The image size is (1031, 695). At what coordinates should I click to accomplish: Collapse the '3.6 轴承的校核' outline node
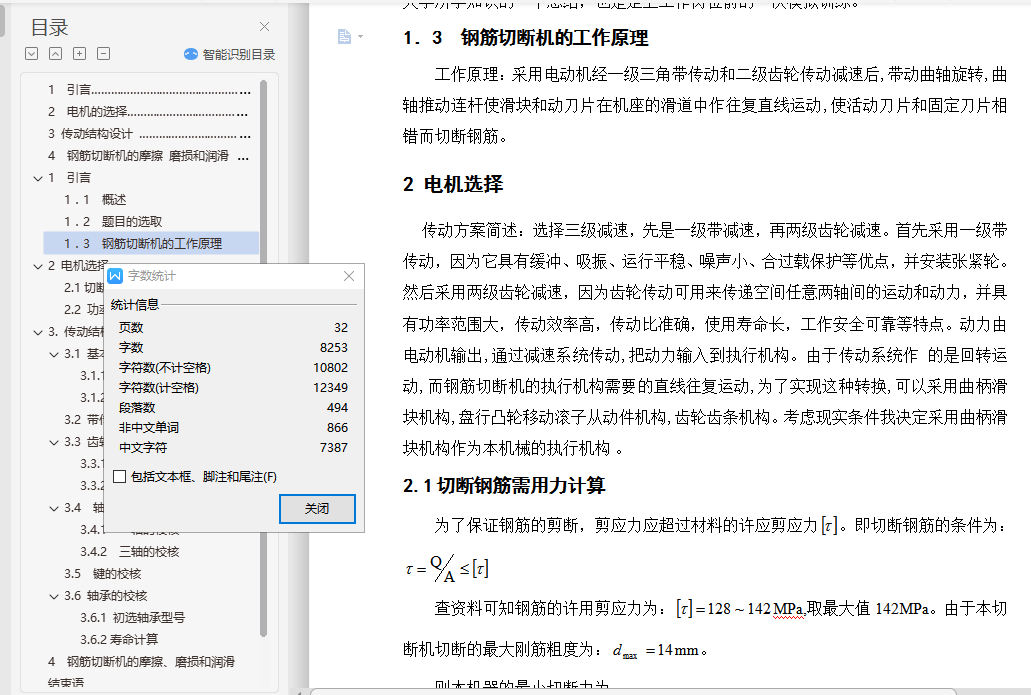tap(55, 596)
